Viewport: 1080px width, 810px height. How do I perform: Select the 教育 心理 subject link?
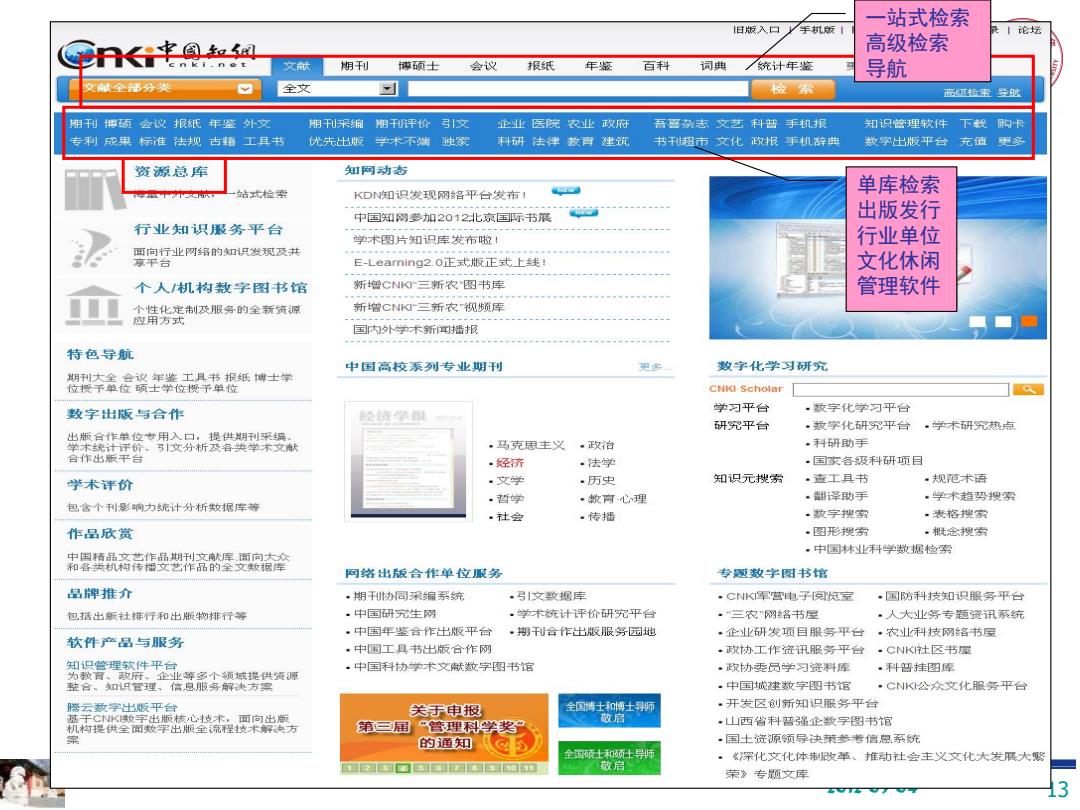[617, 499]
